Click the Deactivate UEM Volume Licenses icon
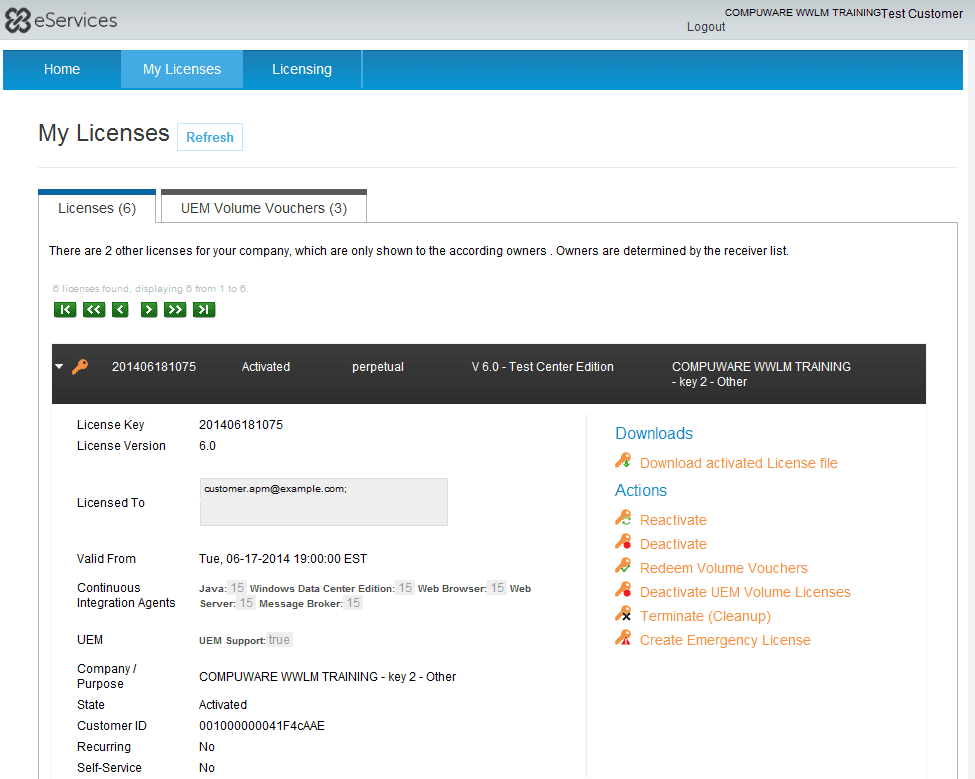The width and height of the screenshot is (975, 779). (x=623, y=590)
